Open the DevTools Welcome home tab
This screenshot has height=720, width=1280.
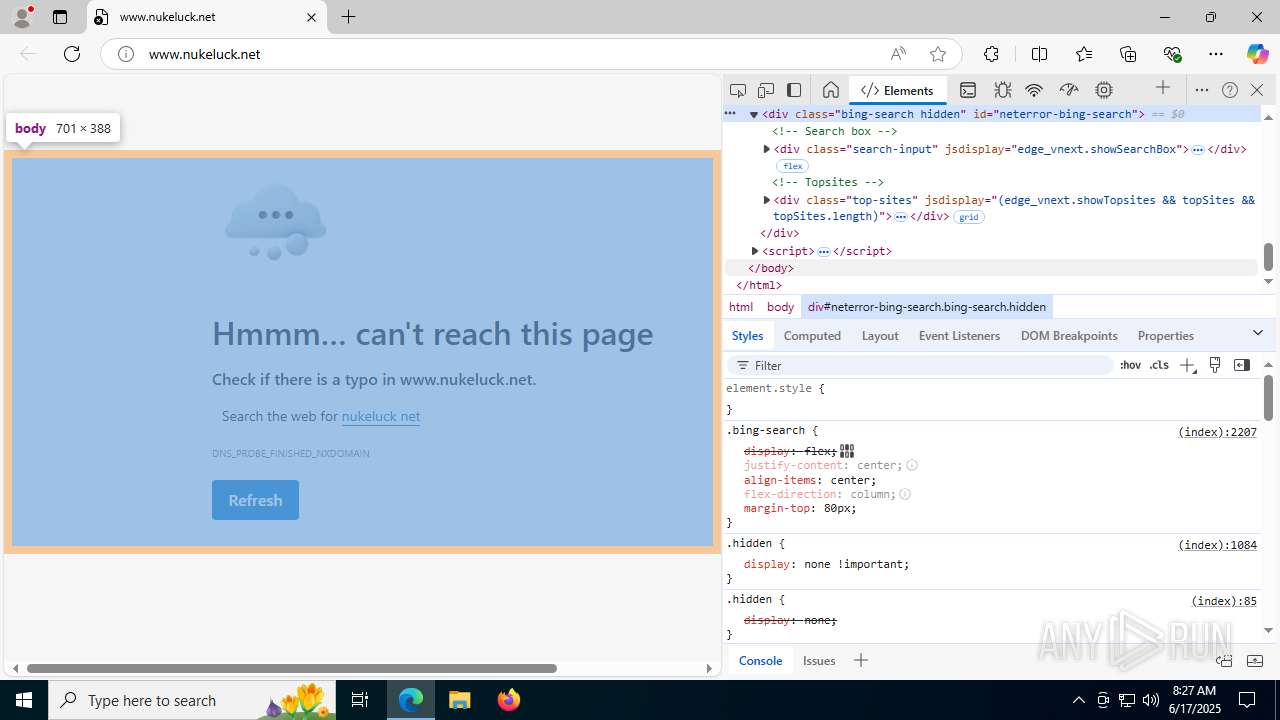coord(830,90)
